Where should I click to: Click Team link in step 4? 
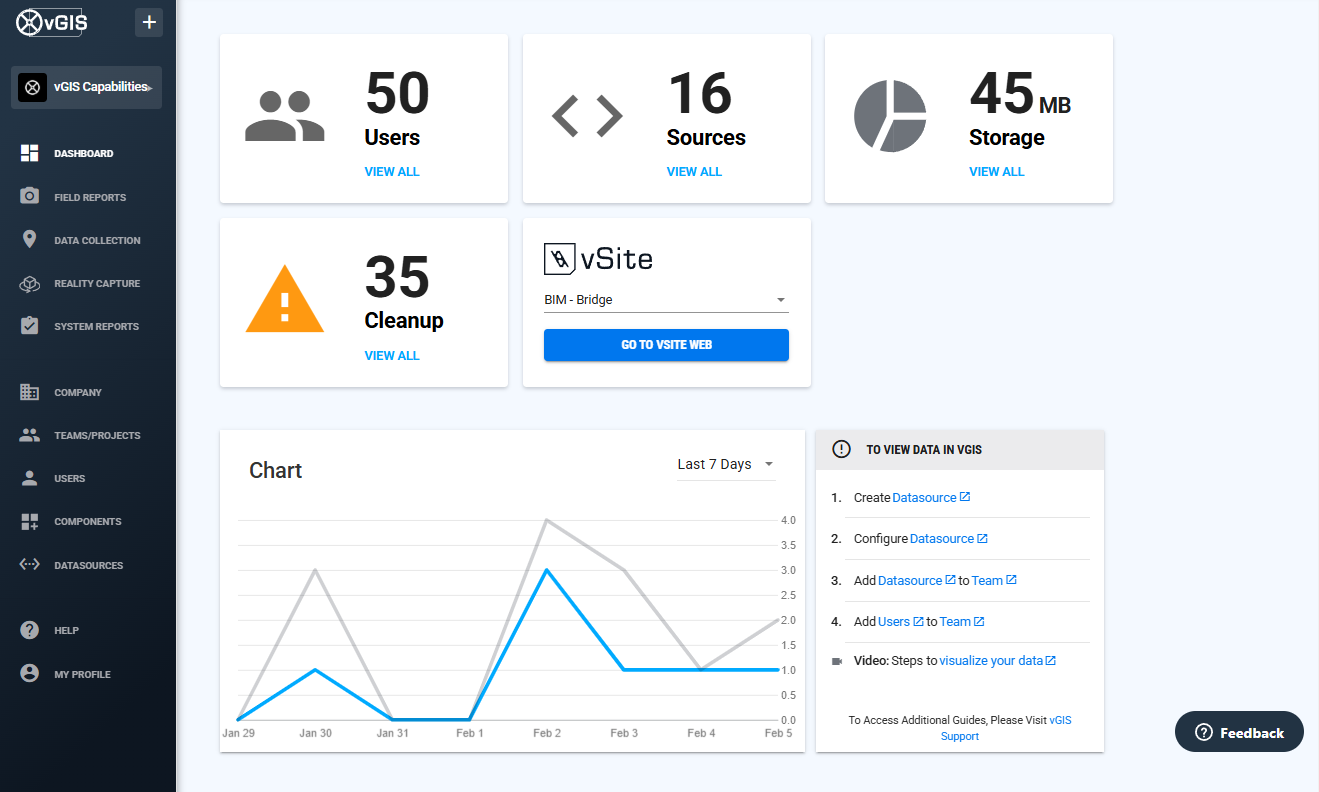(962, 622)
